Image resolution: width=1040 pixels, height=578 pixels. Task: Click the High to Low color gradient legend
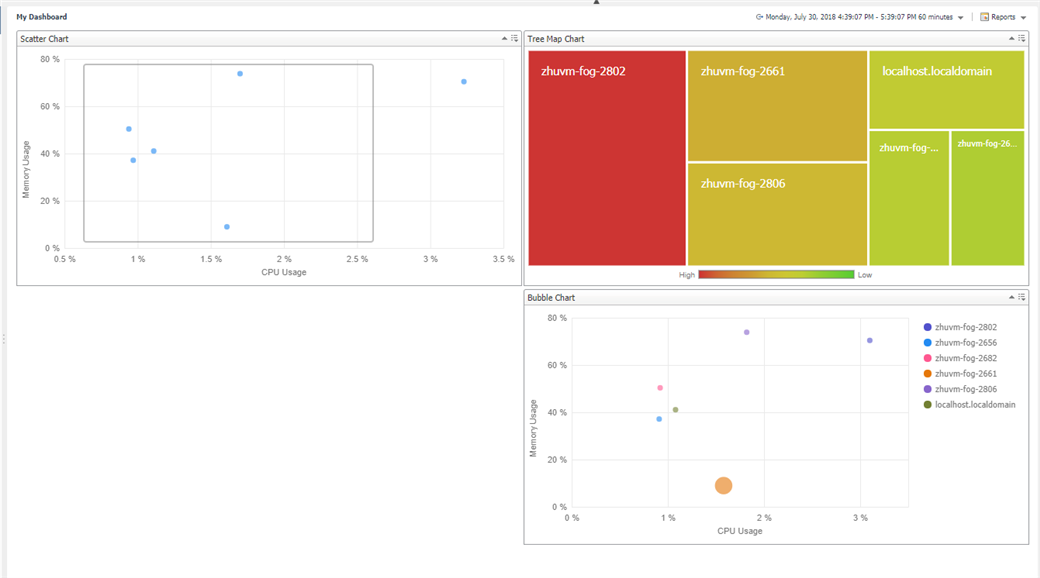(x=776, y=275)
